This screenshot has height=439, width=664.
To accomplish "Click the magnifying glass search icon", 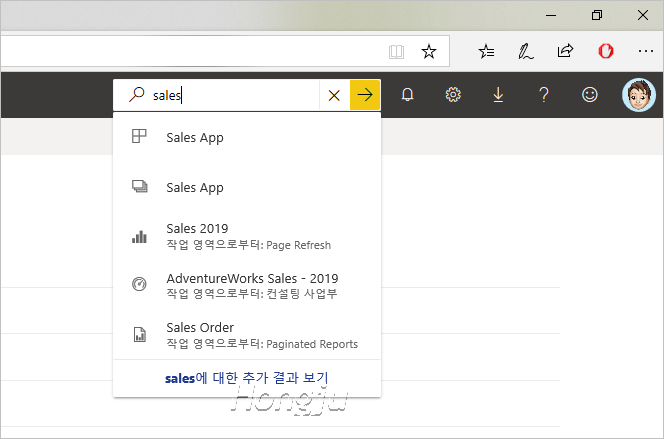I will (x=136, y=94).
